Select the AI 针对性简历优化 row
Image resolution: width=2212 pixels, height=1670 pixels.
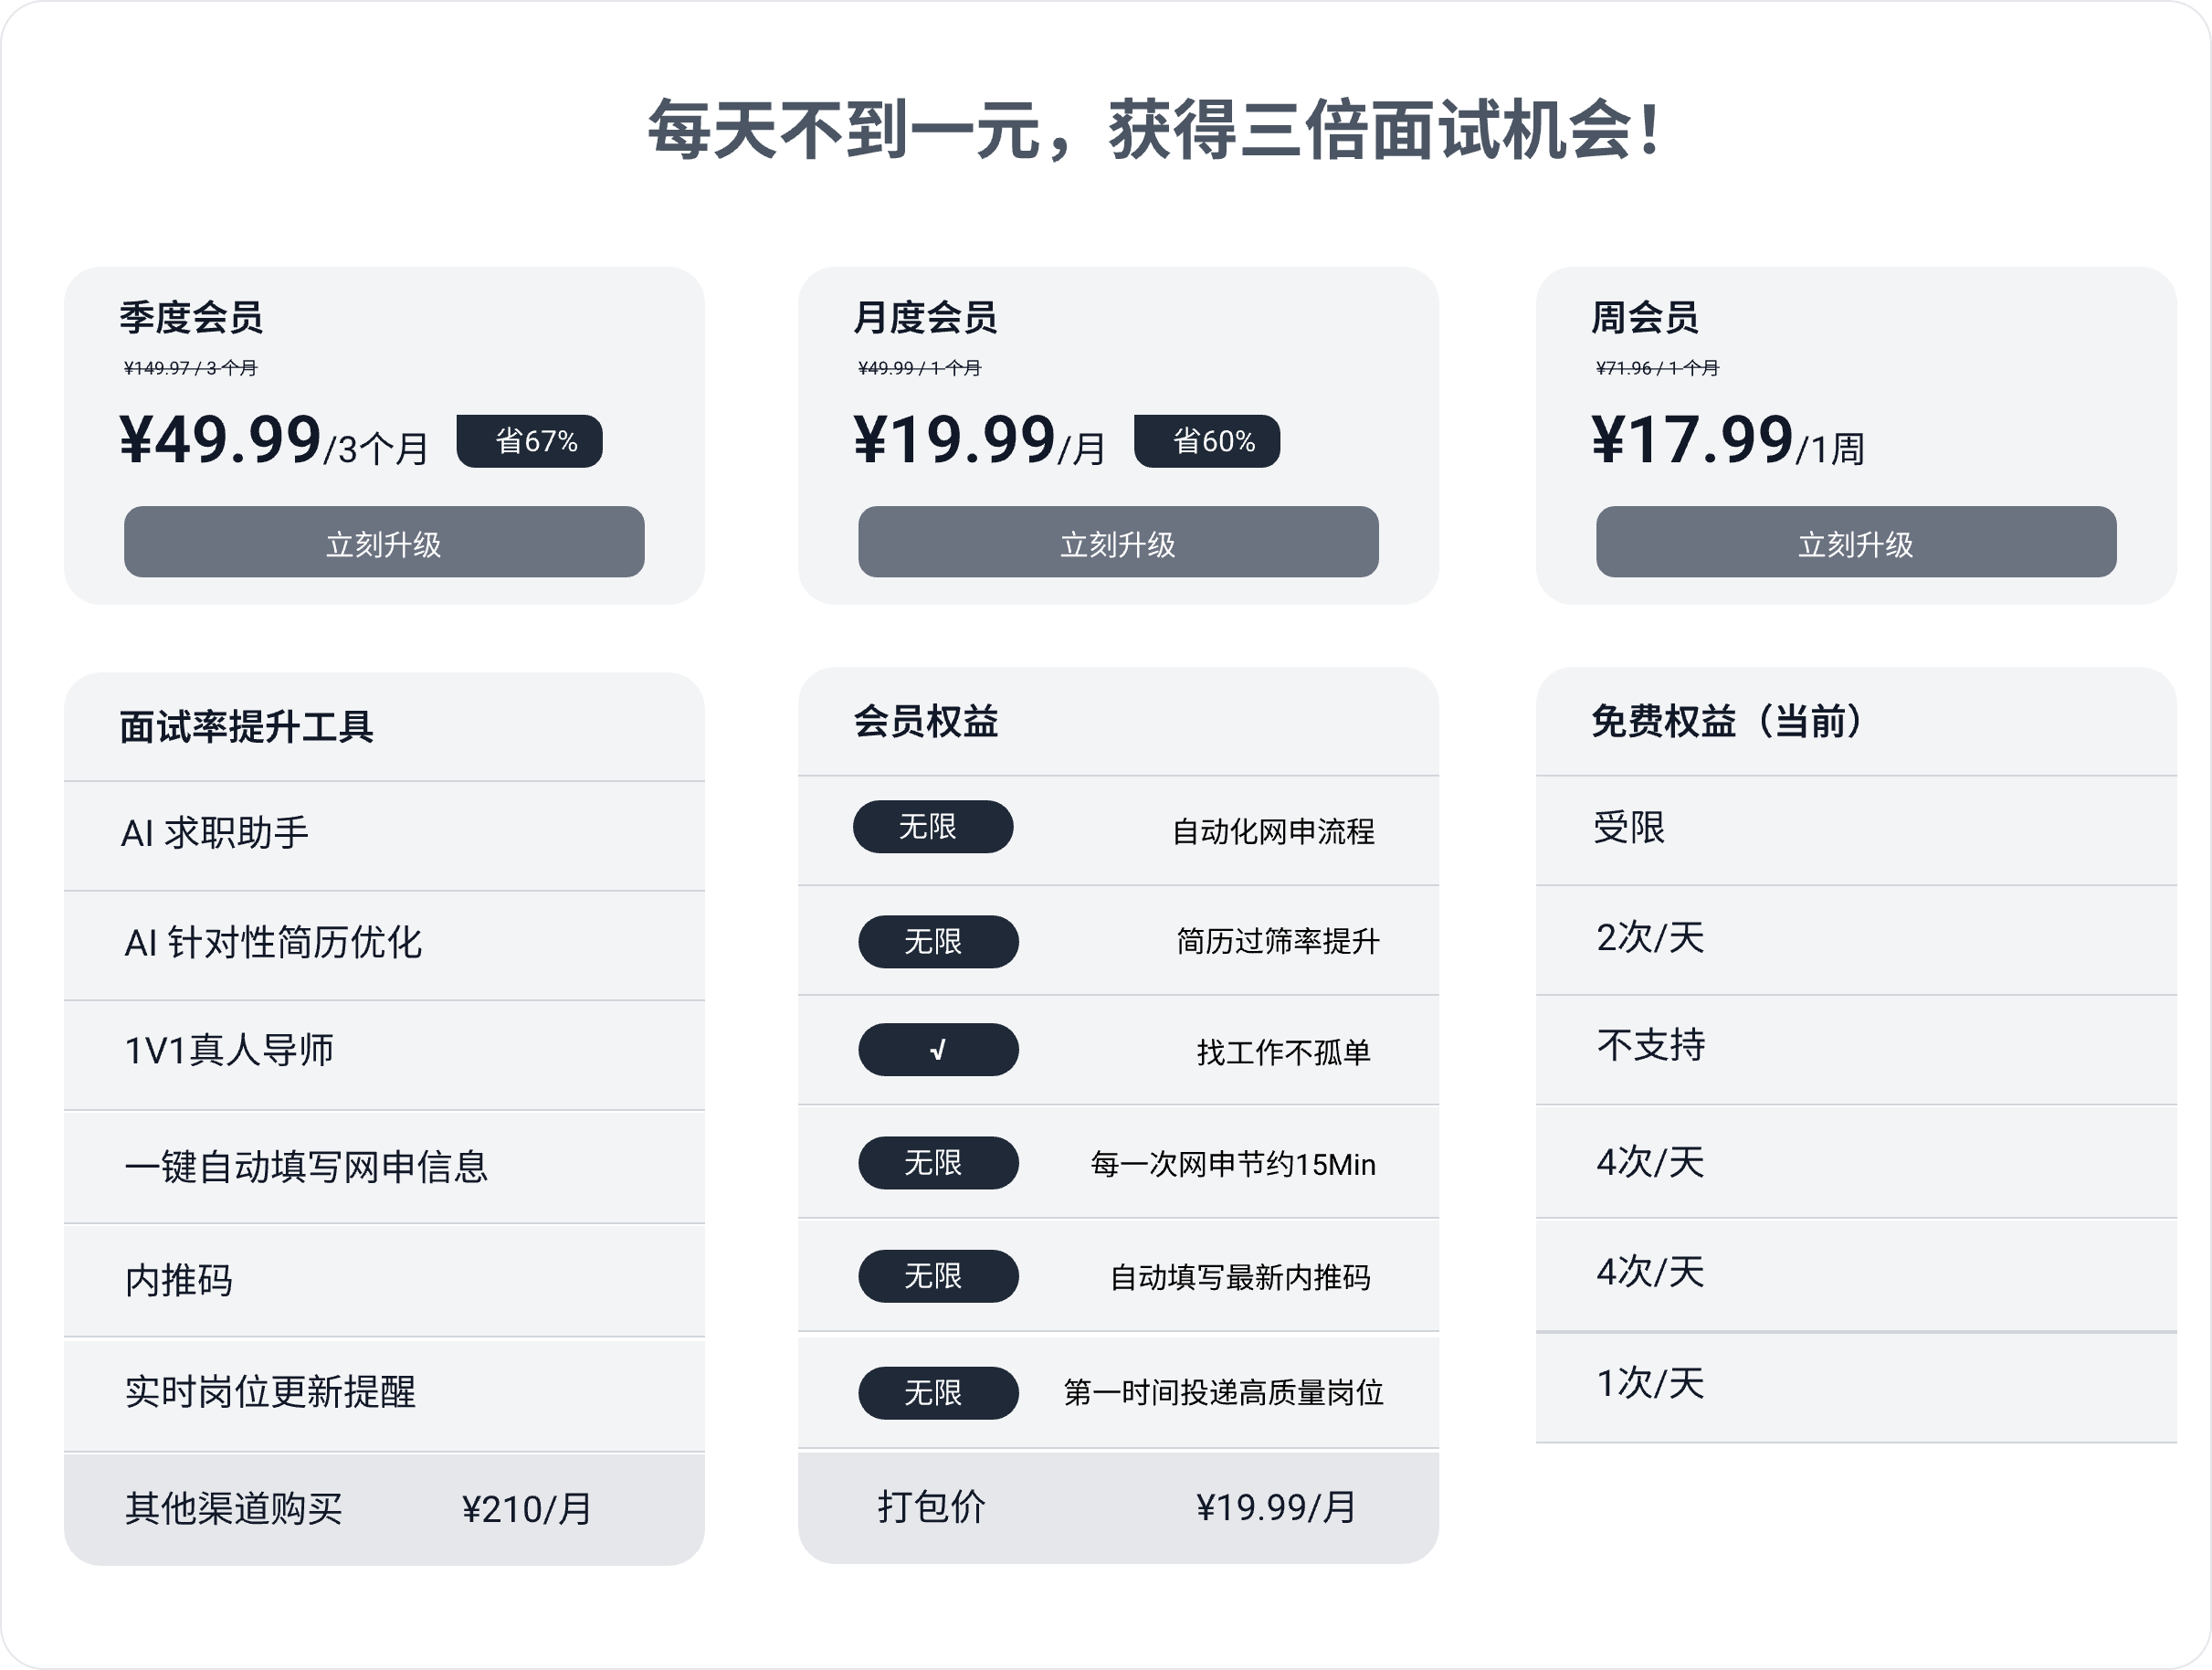pyautogui.click(x=384, y=946)
